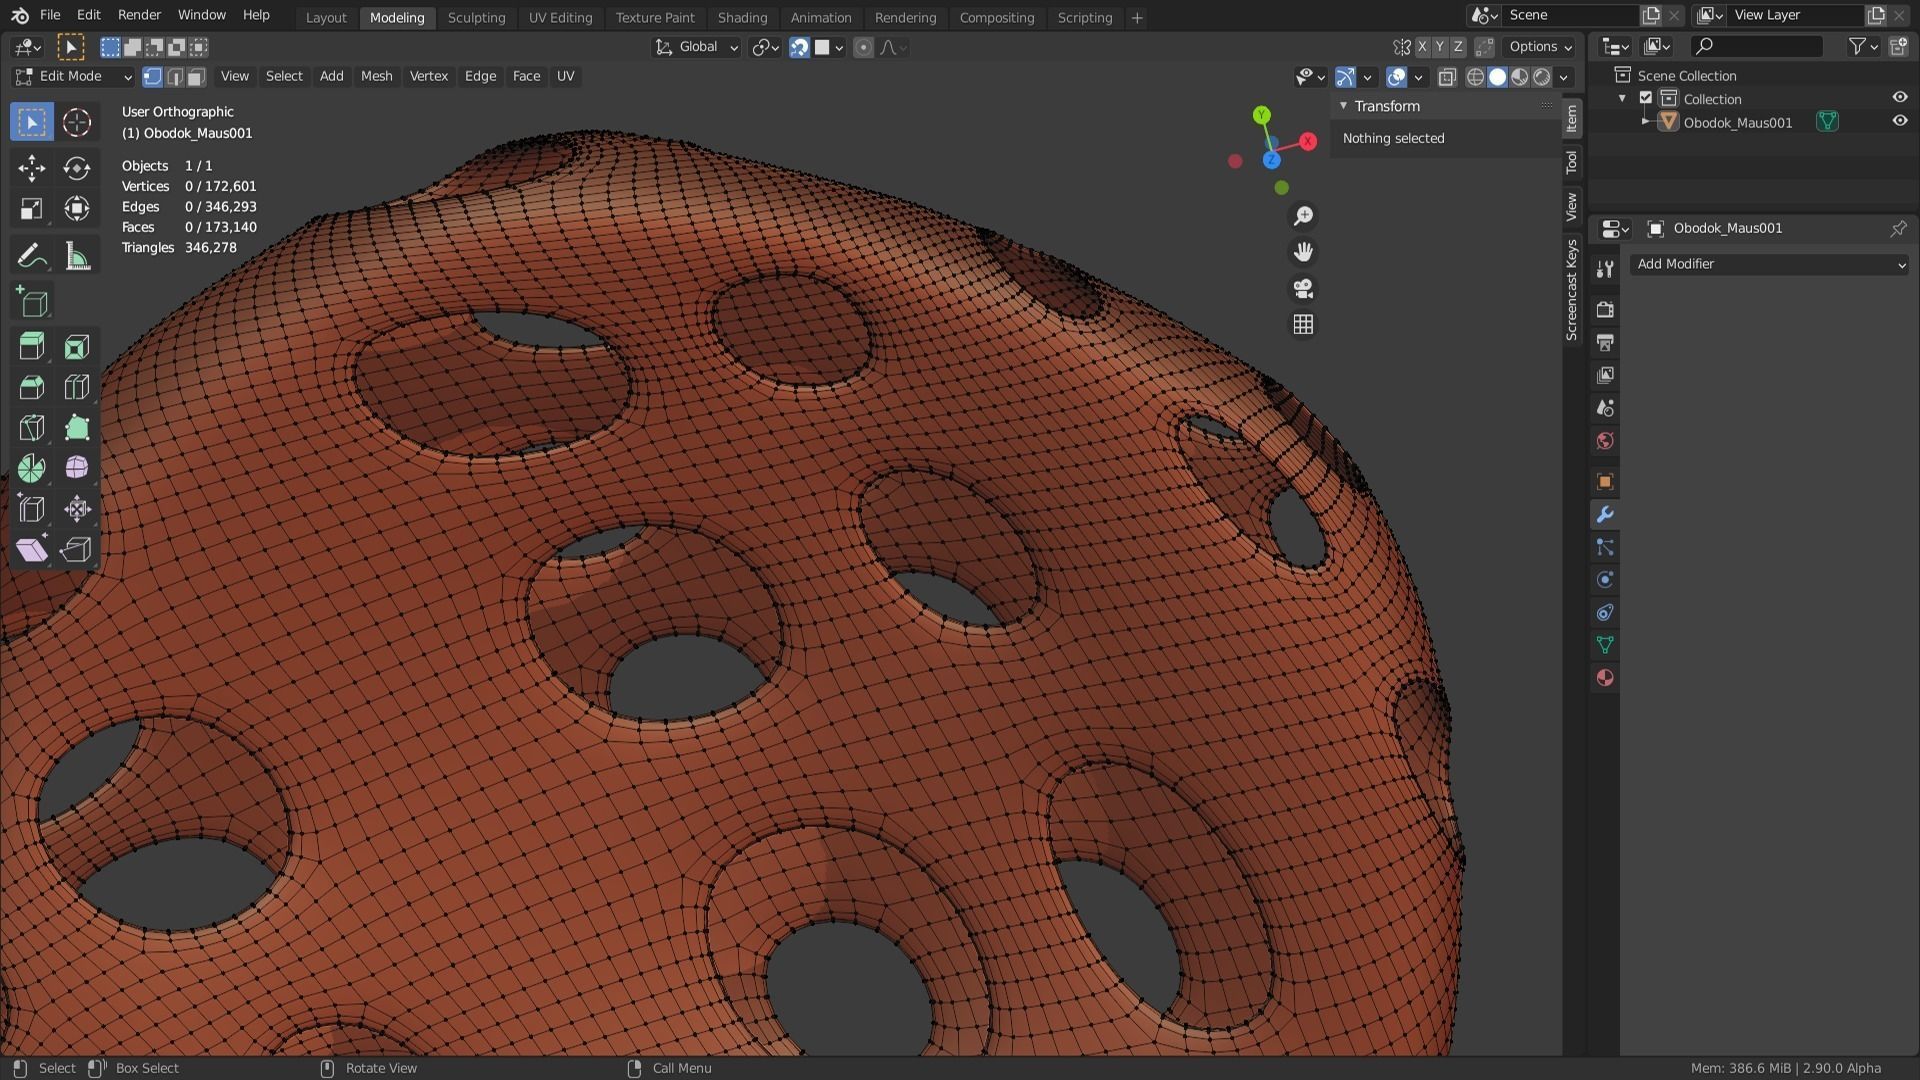
Task: Open Global transform orientation dropdown
Action: click(696, 47)
